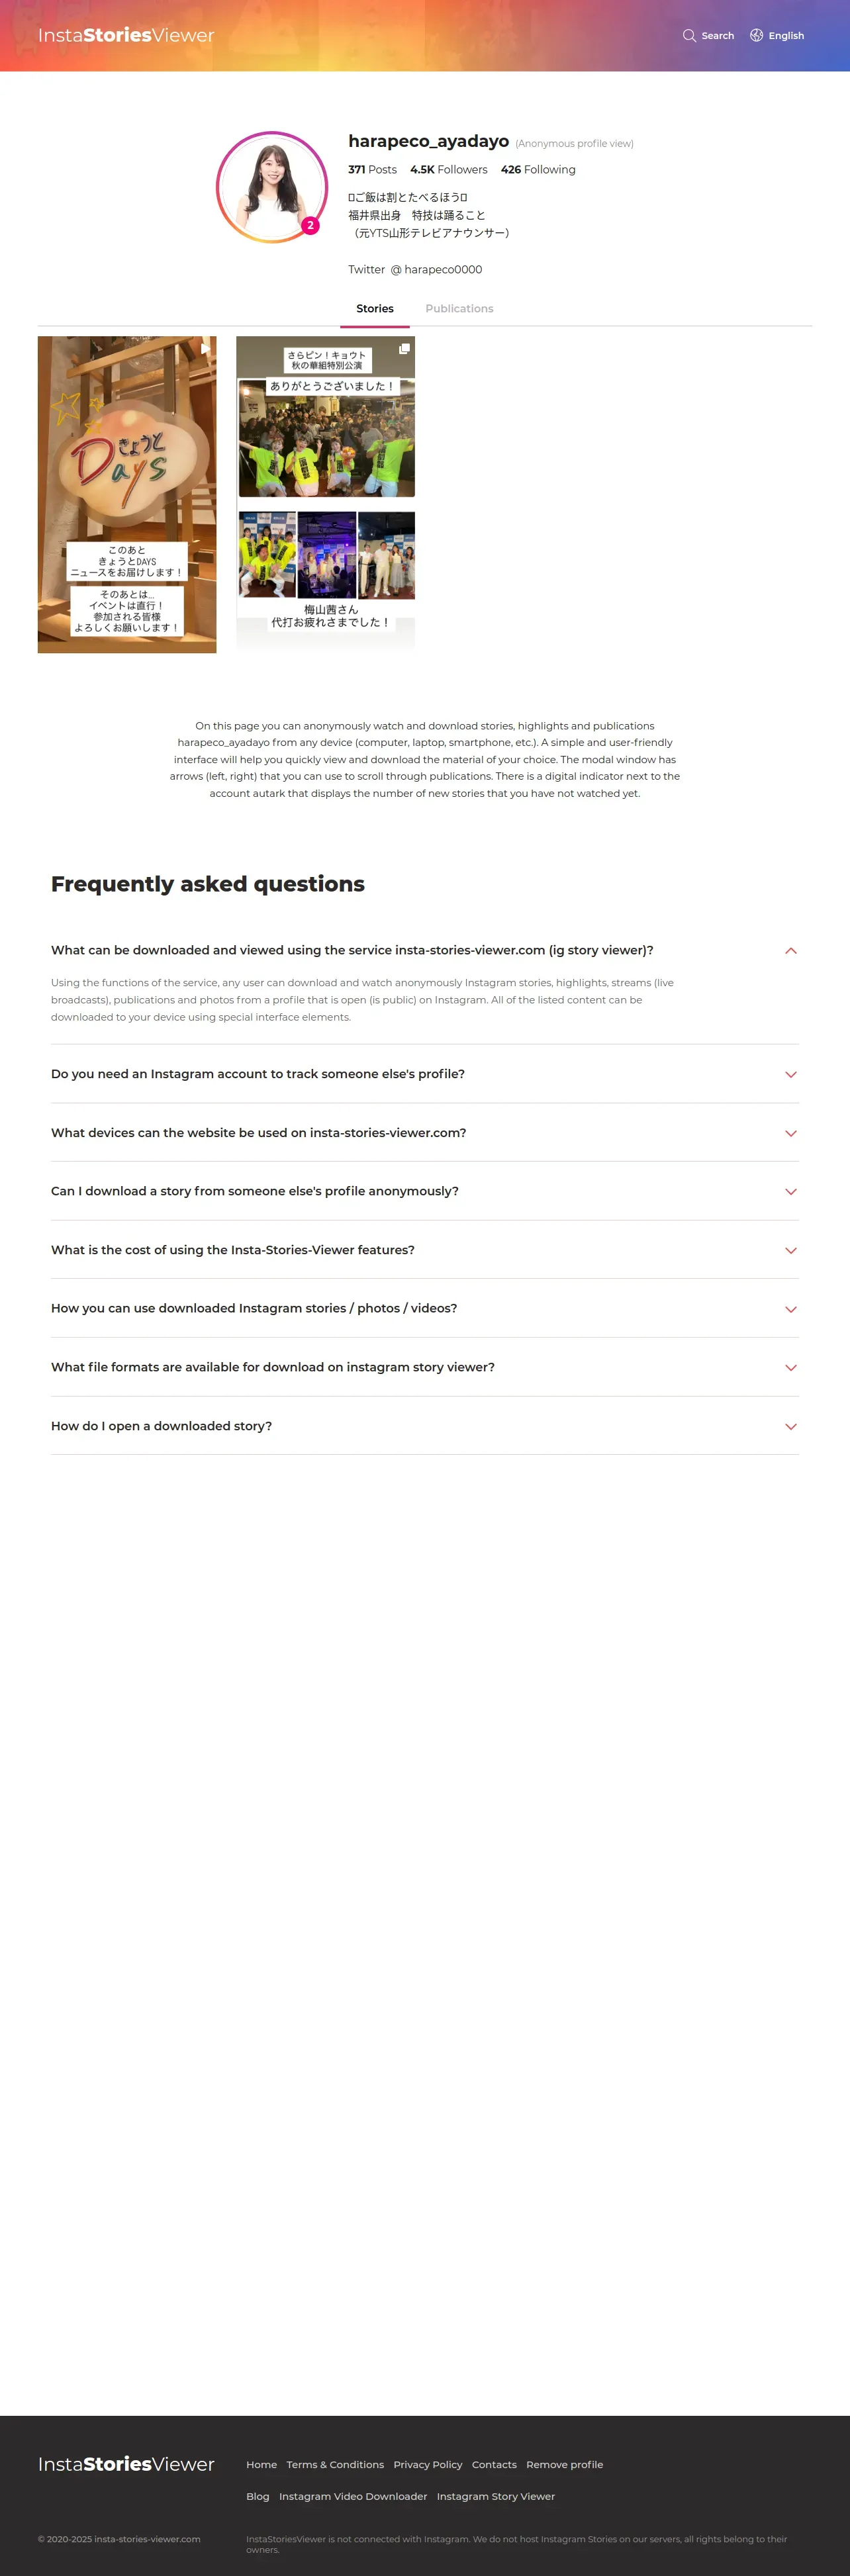The width and height of the screenshot is (850, 2576).
Task: Select the Stories tab
Action: click(375, 309)
